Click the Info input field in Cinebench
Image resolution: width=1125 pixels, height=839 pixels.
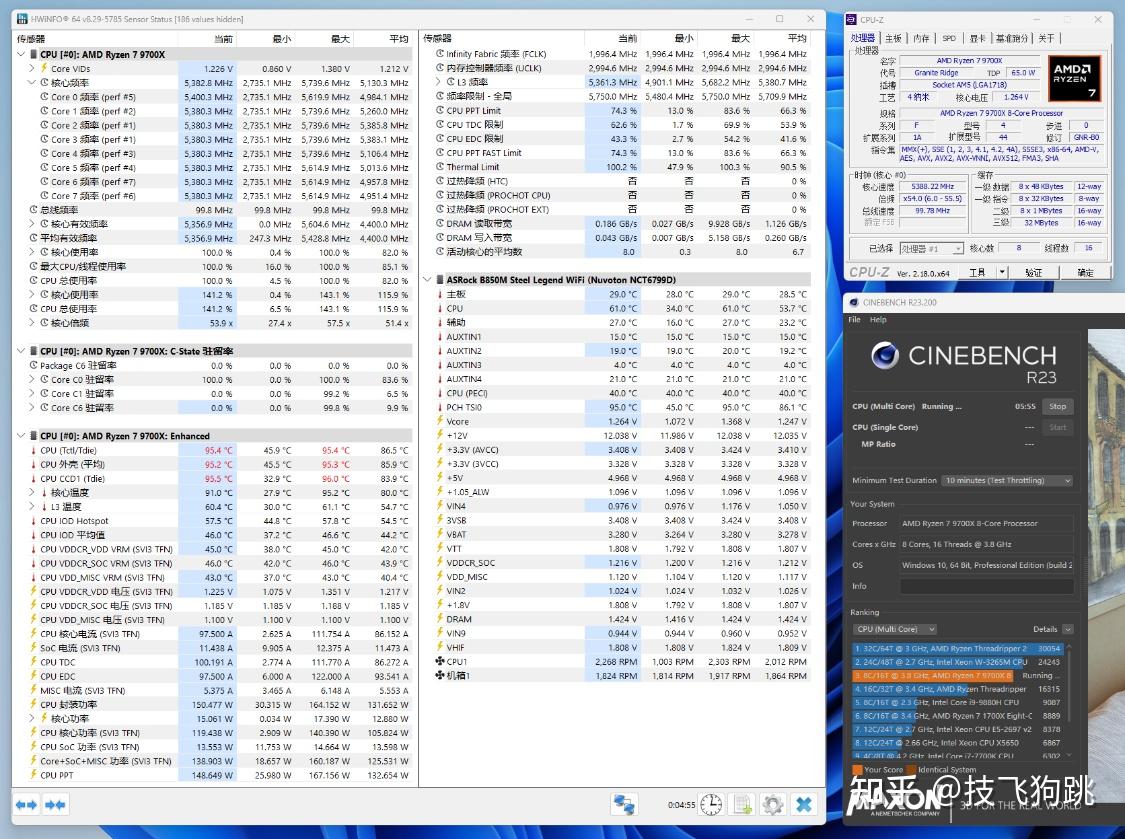click(987, 586)
